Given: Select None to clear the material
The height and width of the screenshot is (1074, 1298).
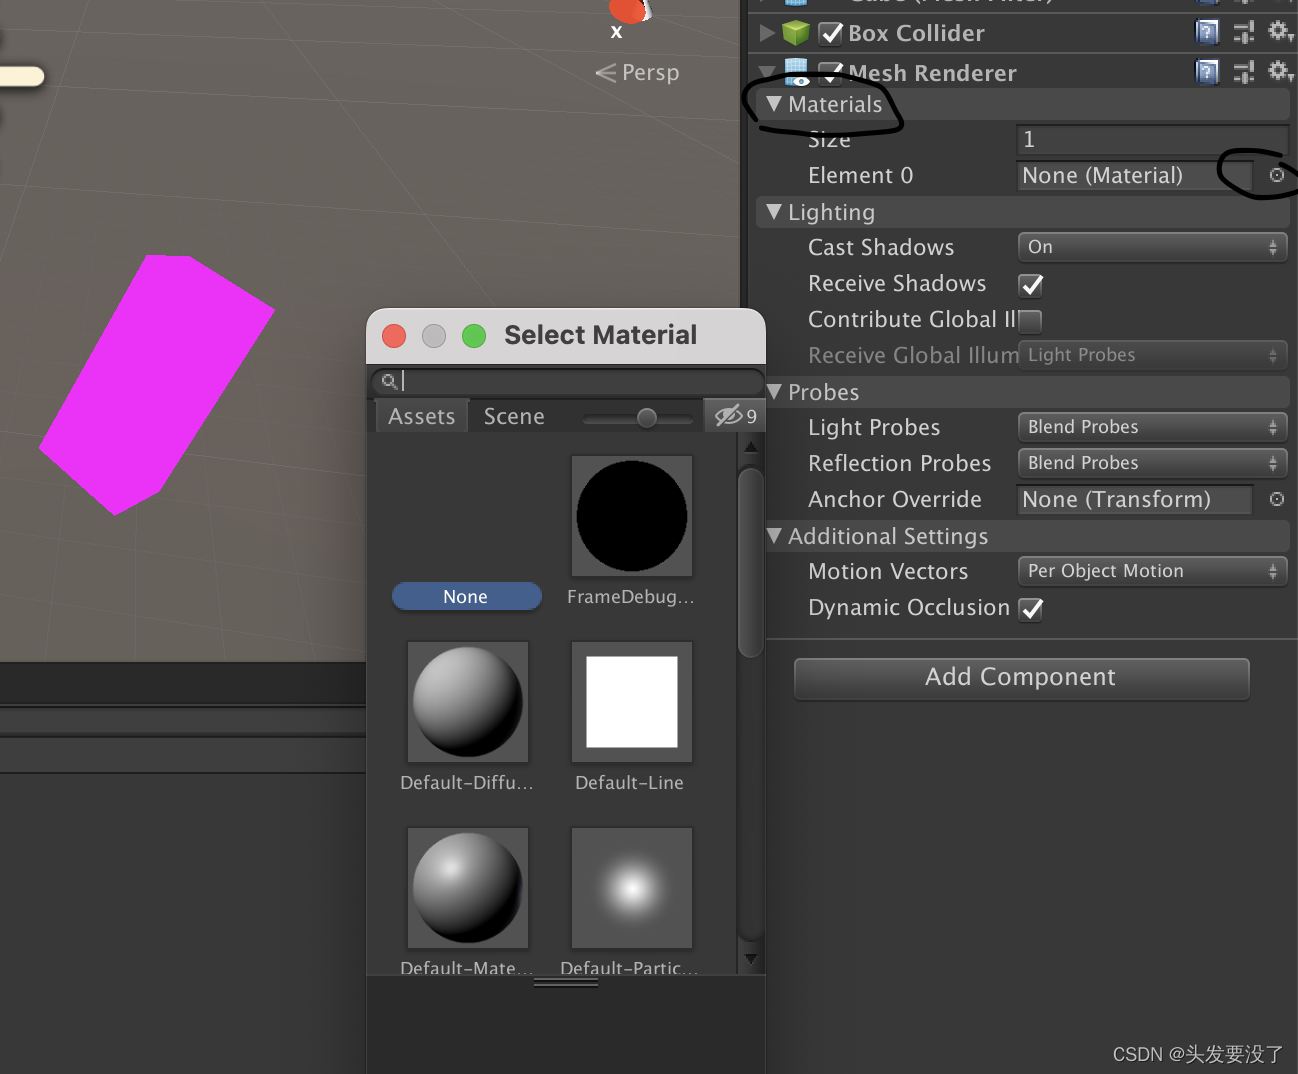Looking at the screenshot, I should (x=466, y=596).
